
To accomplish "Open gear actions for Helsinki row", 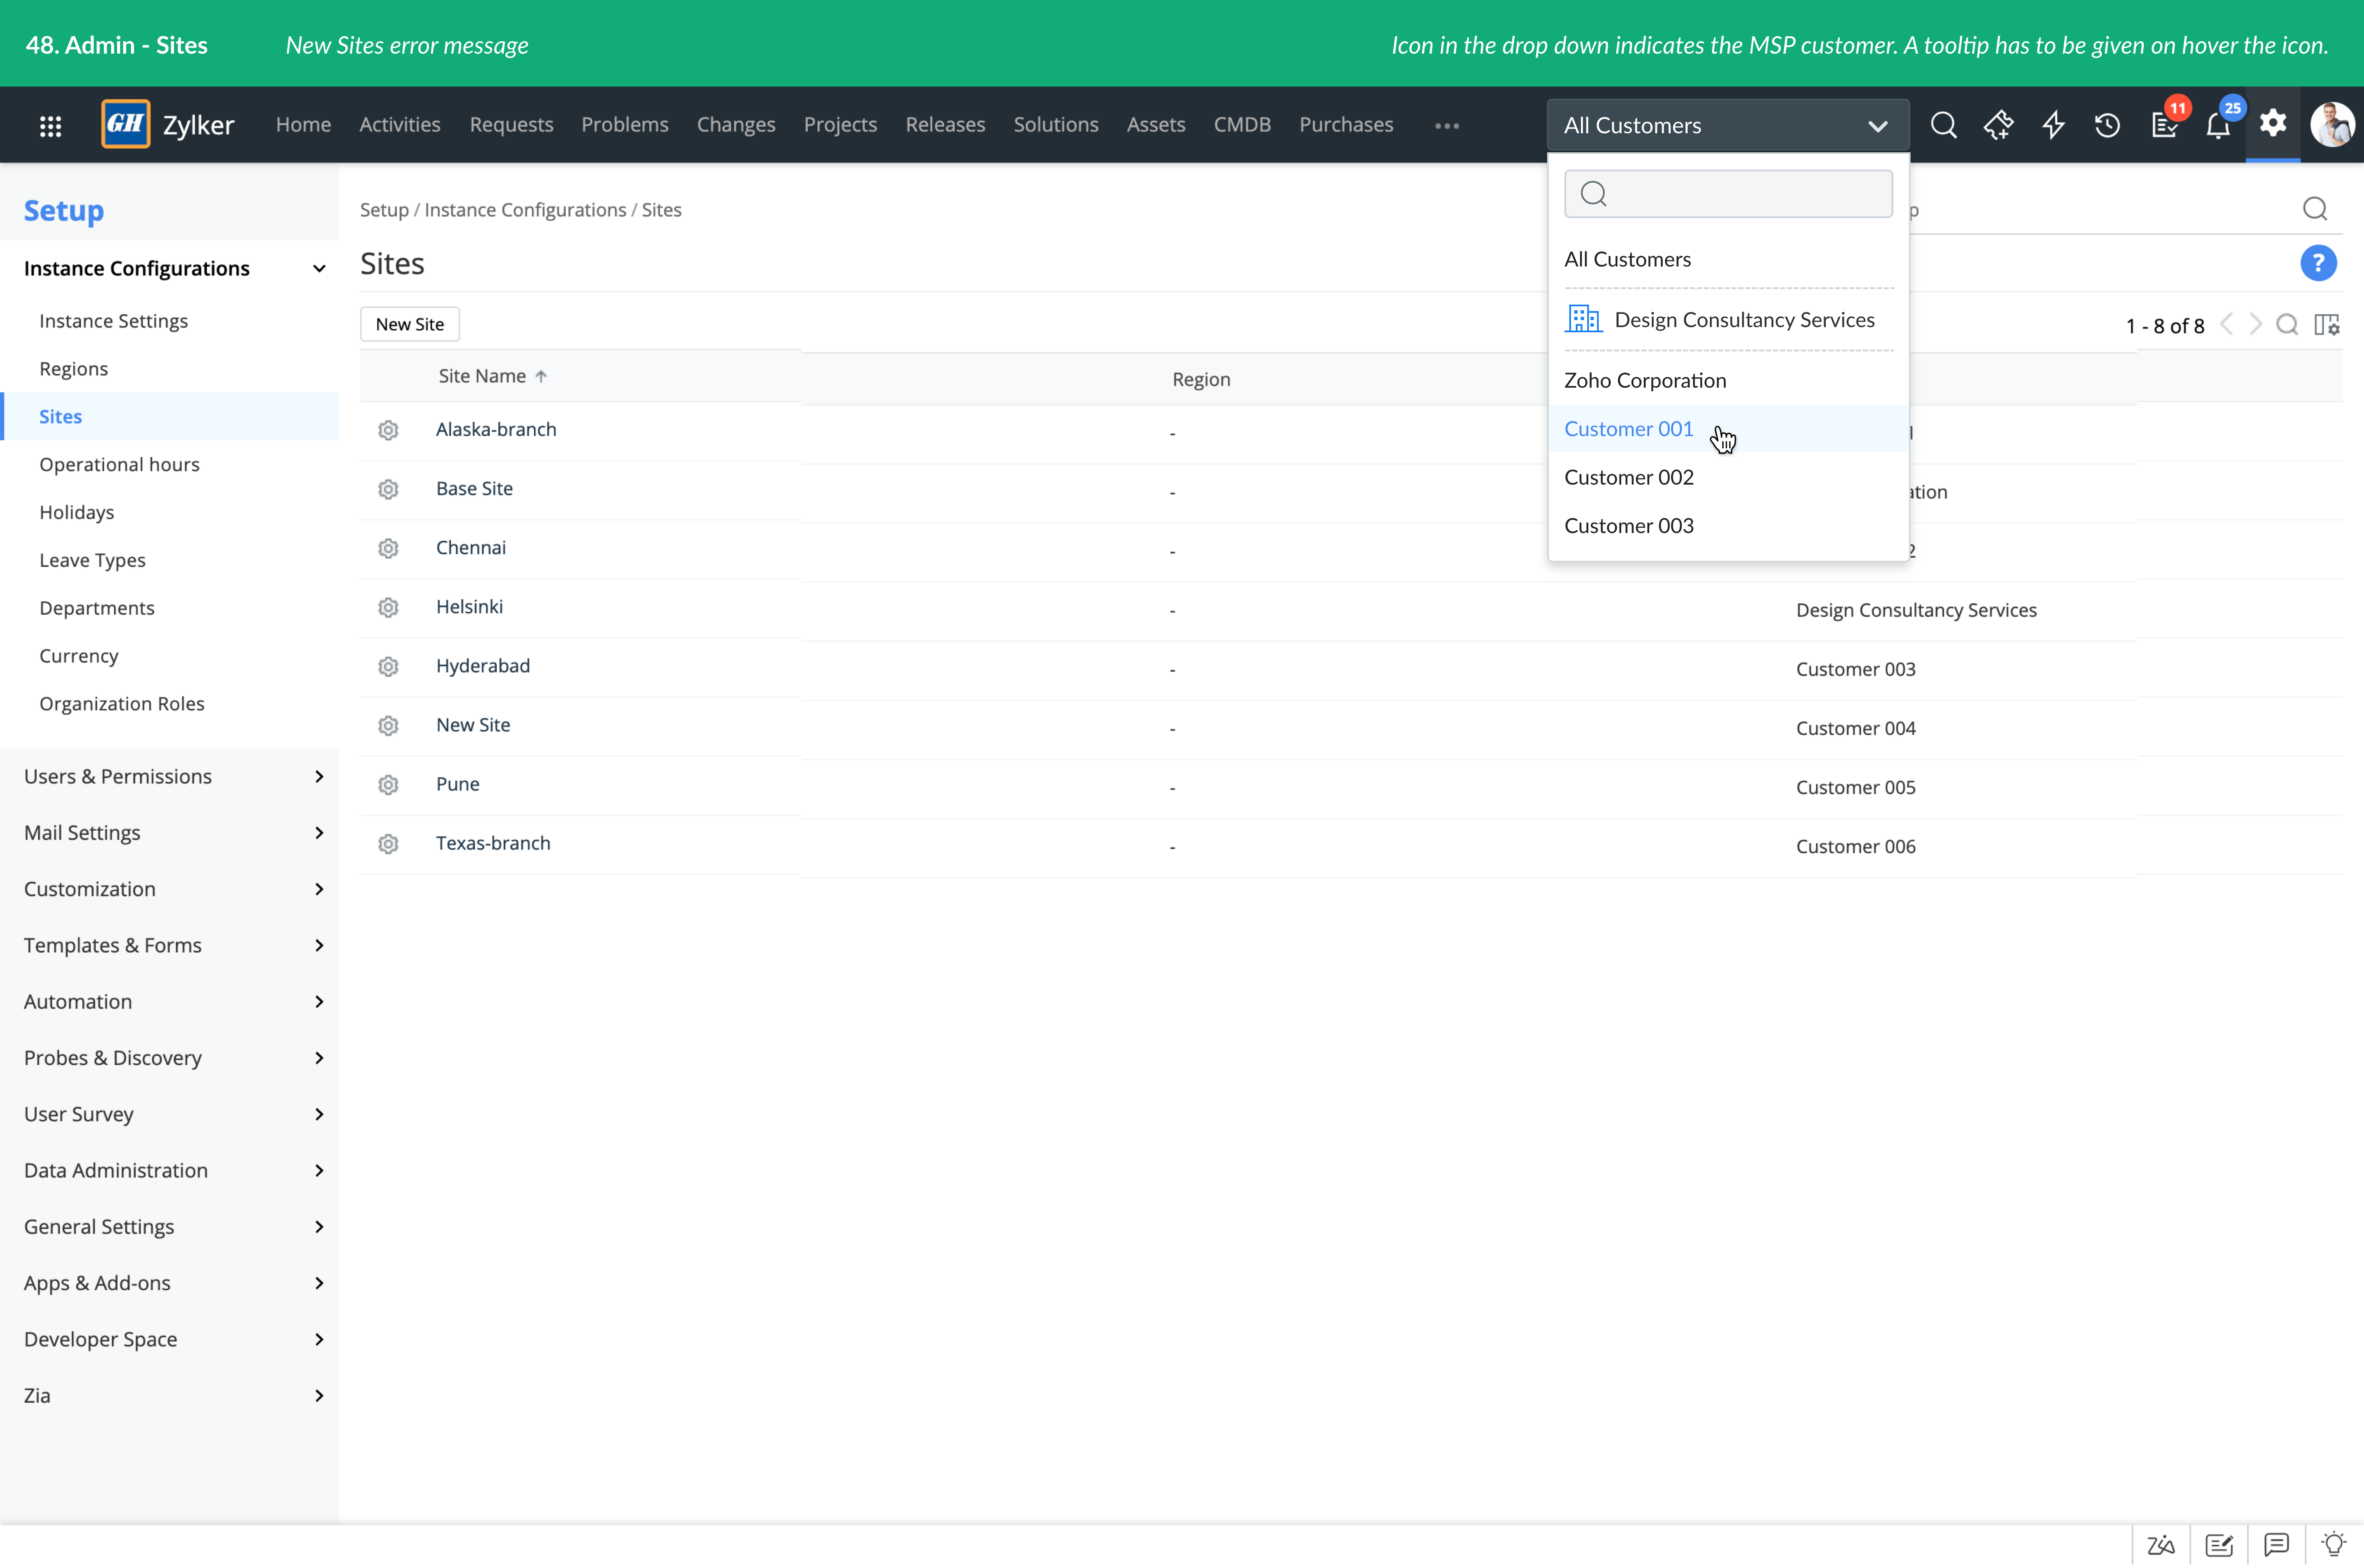I will [388, 607].
